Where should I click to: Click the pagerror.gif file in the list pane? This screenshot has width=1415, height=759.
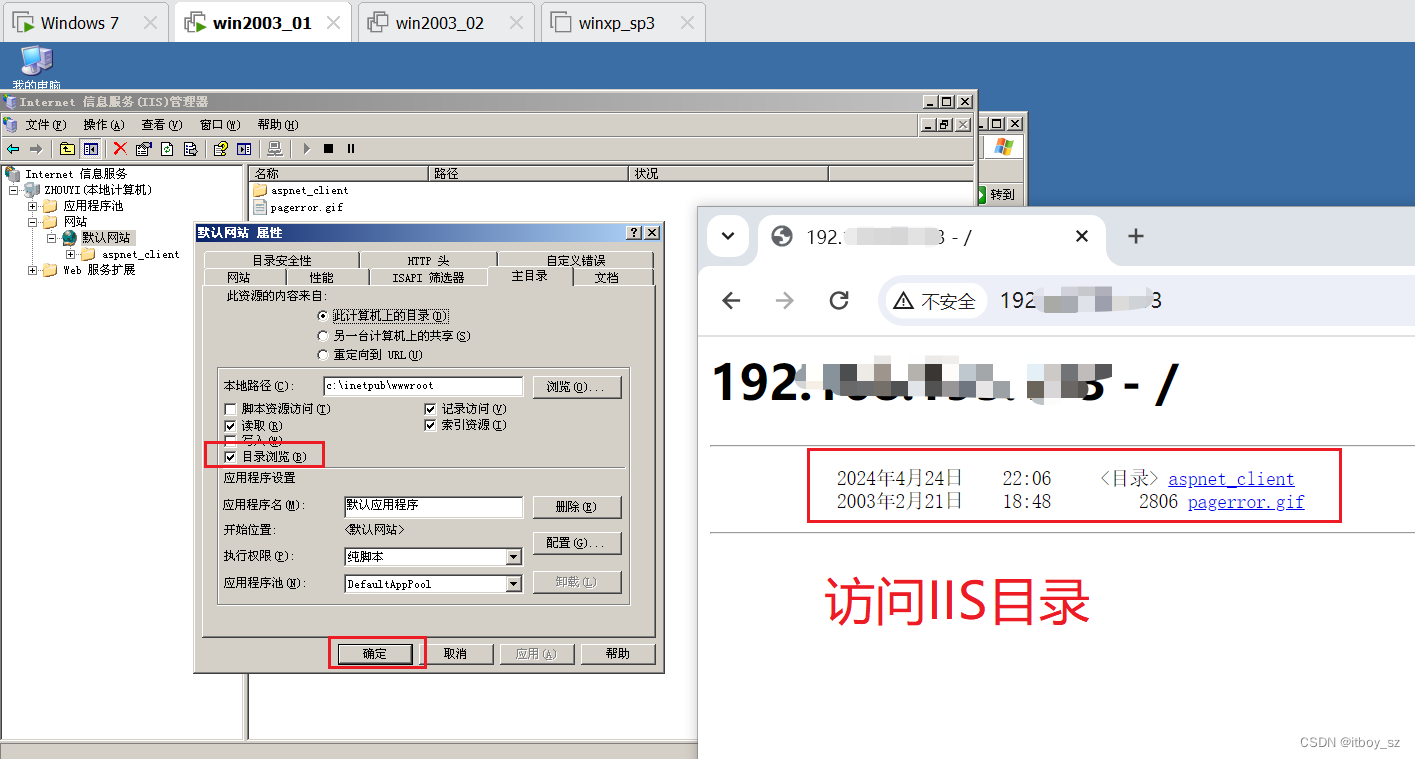(298, 207)
